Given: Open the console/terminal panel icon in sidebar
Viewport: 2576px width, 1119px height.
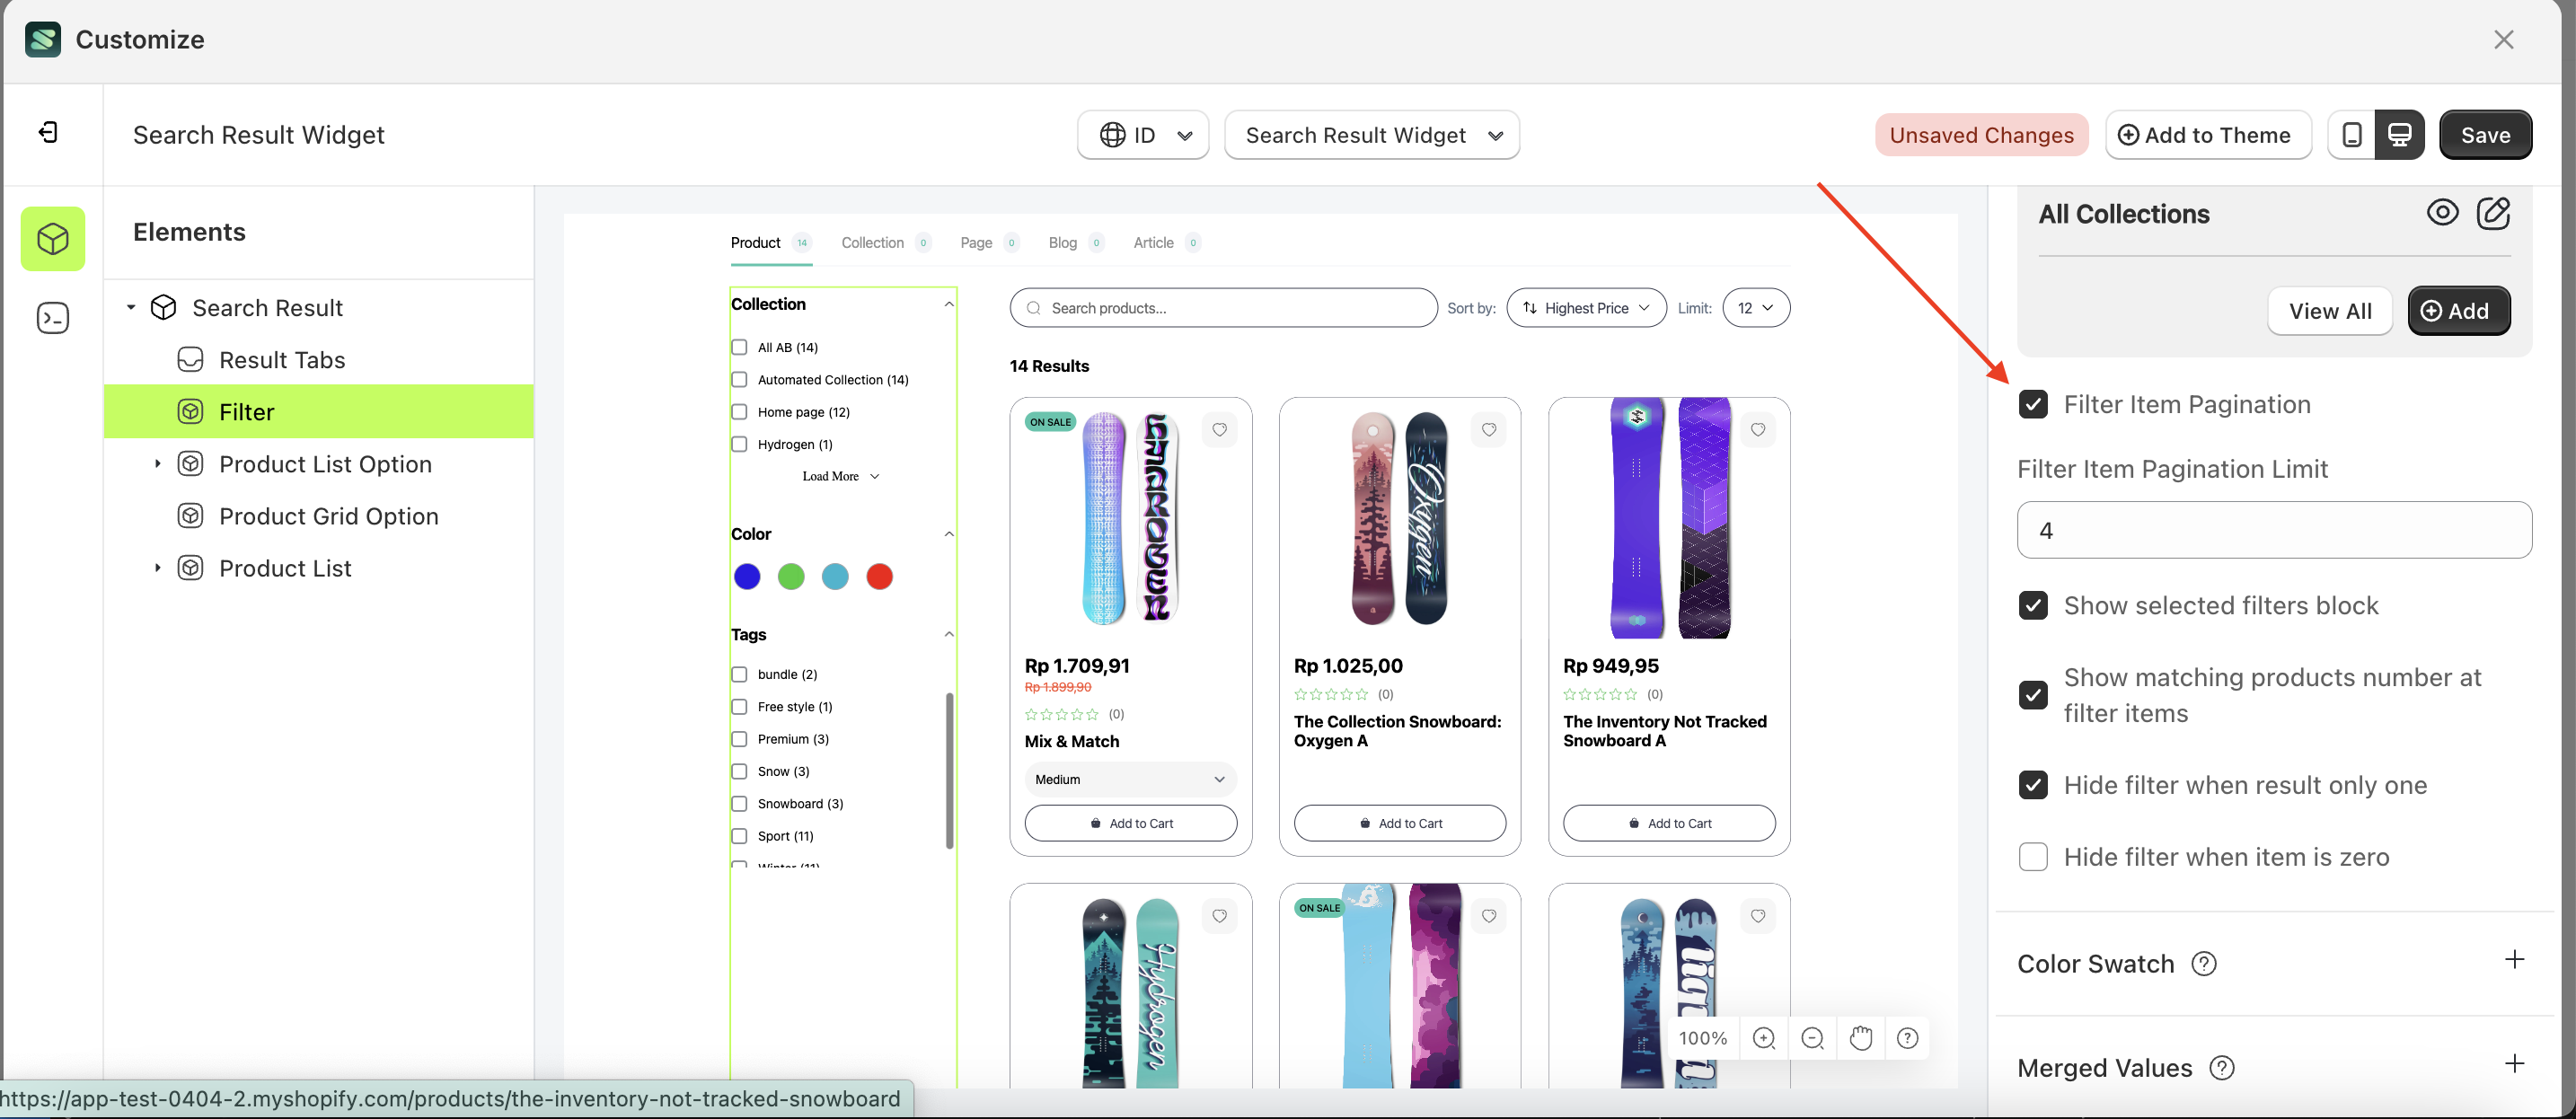Looking at the screenshot, I should 52,317.
